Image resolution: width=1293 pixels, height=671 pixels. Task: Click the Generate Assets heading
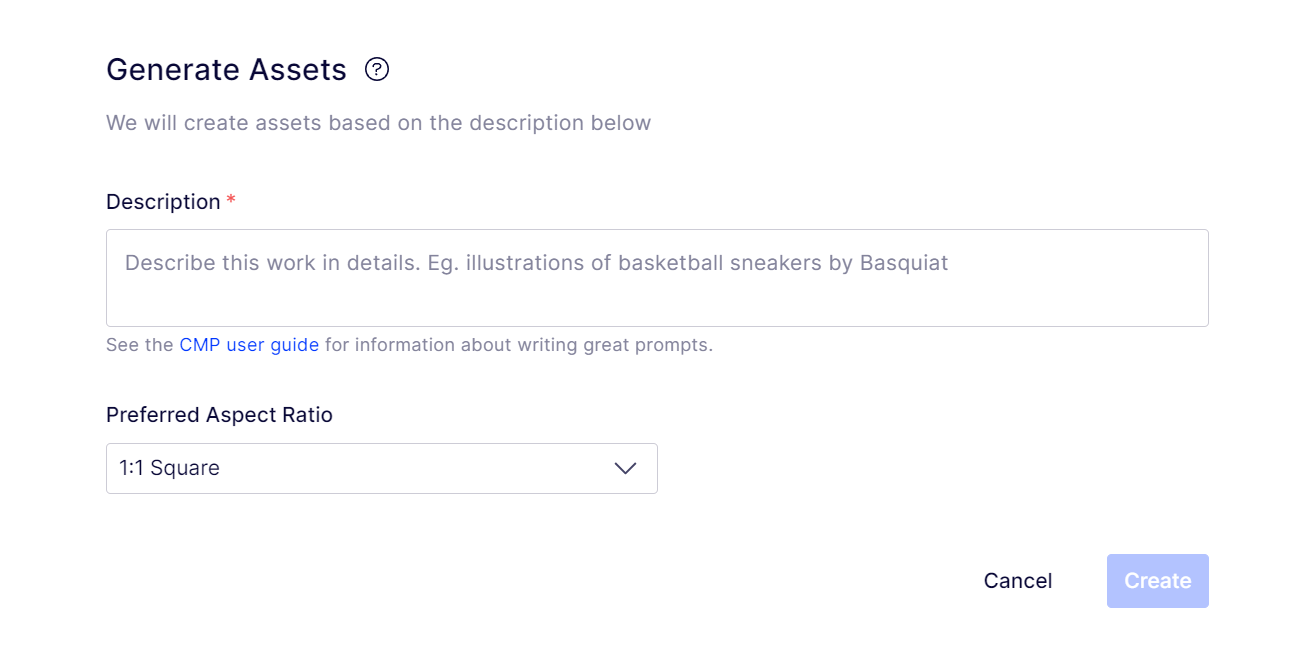(x=226, y=70)
